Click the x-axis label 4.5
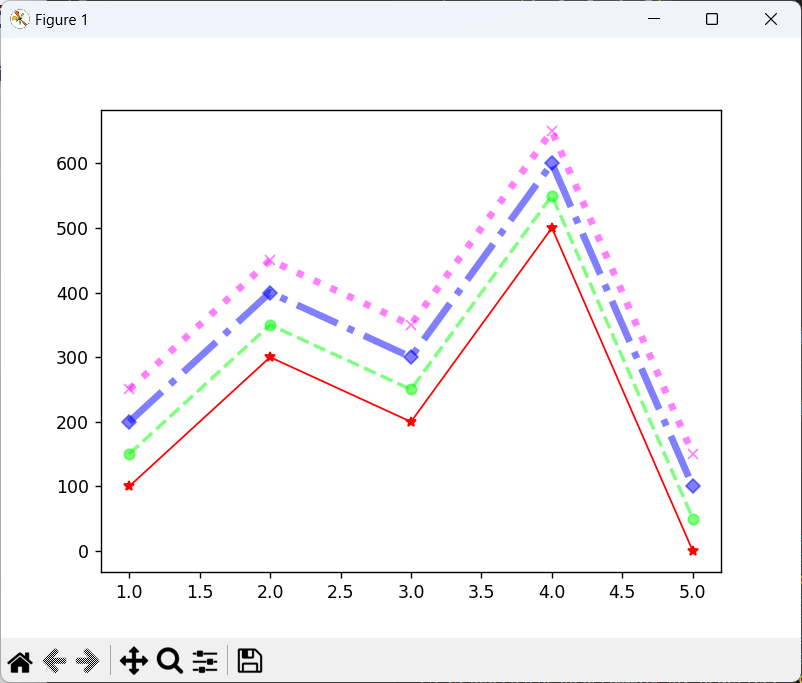This screenshot has height=683, width=802. tap(622, 592)
